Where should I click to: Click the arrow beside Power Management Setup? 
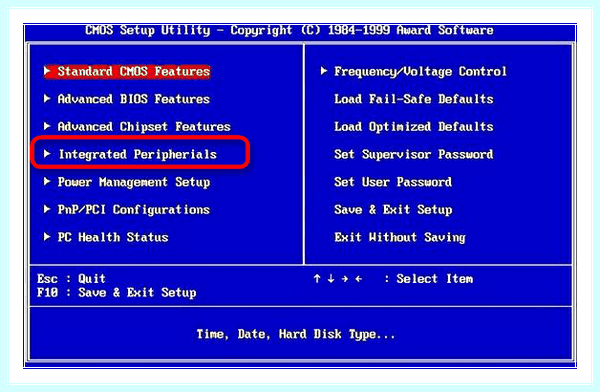click(x=47, y=181)
